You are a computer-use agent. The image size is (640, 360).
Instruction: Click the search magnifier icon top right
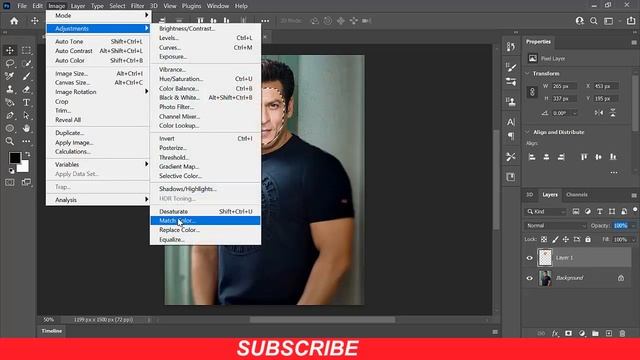tap(593, 21)
